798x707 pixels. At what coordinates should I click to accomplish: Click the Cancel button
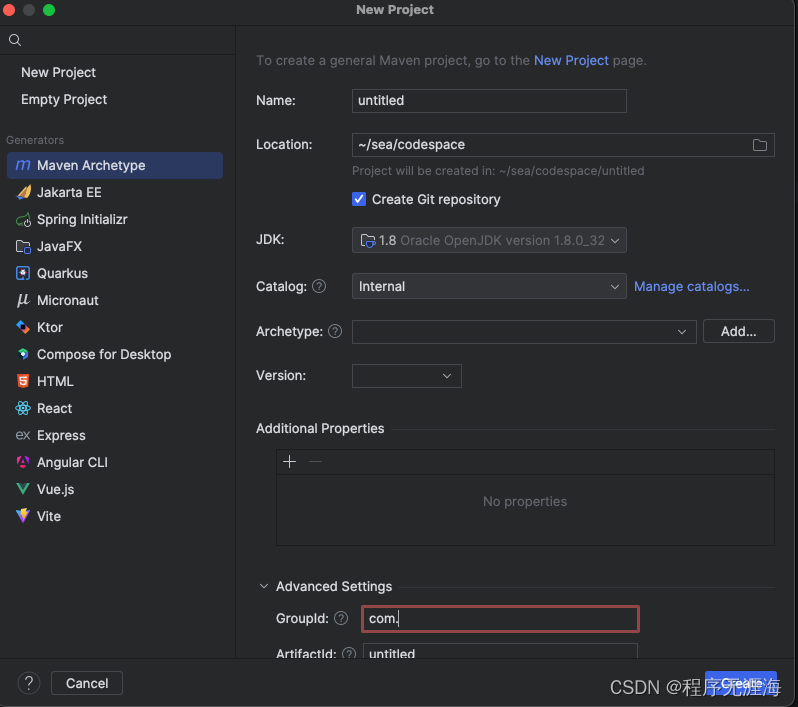(x=87, y=683)
